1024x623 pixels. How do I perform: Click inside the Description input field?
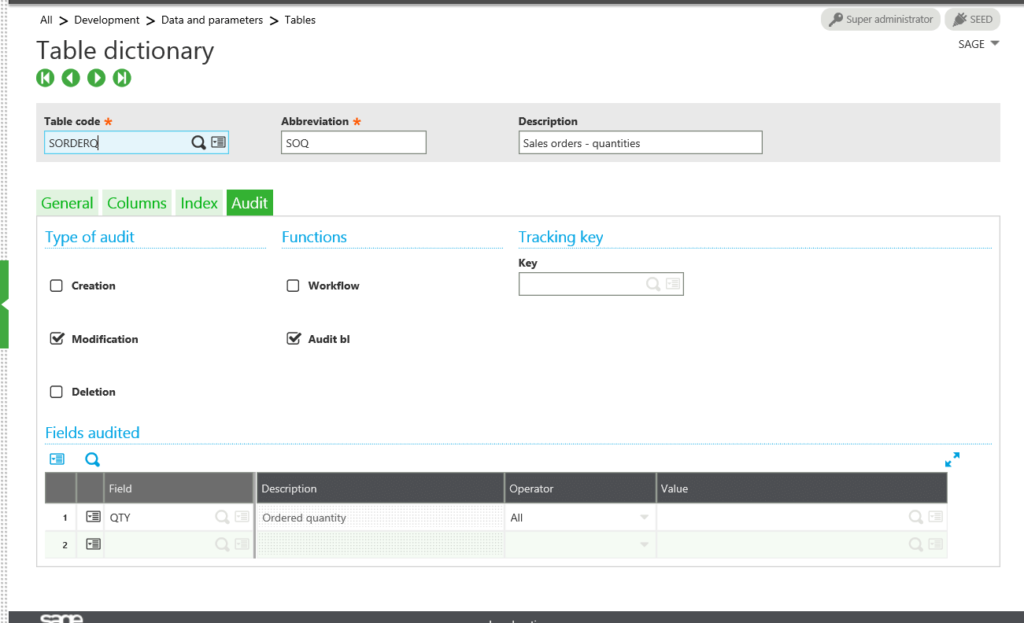tap(638, 142)
